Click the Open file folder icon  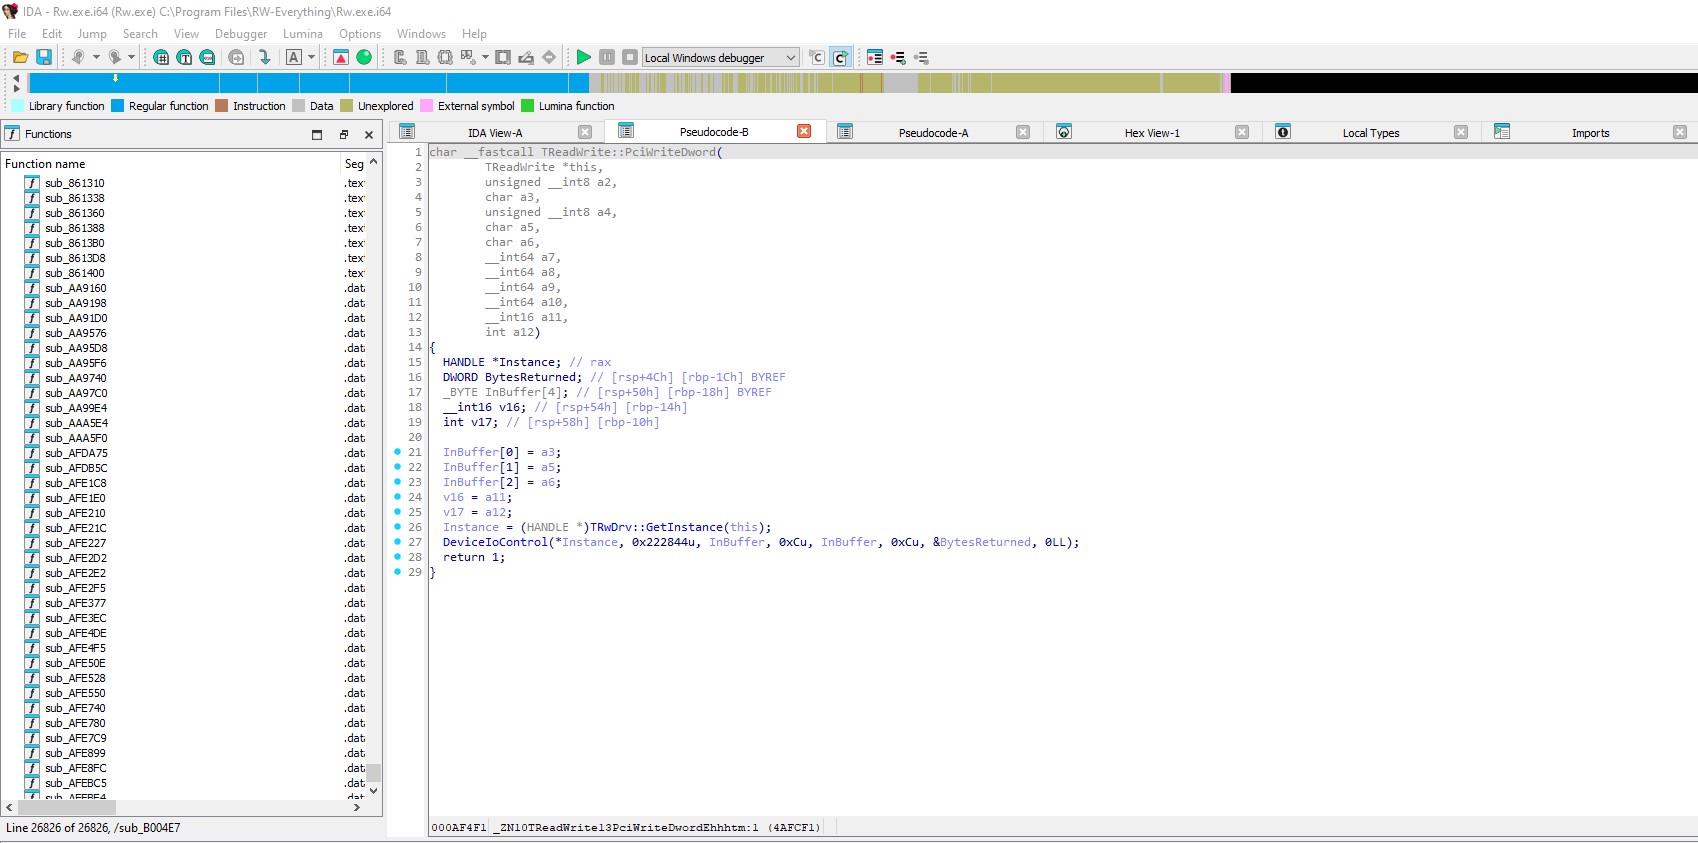click(x=20, y=57)
